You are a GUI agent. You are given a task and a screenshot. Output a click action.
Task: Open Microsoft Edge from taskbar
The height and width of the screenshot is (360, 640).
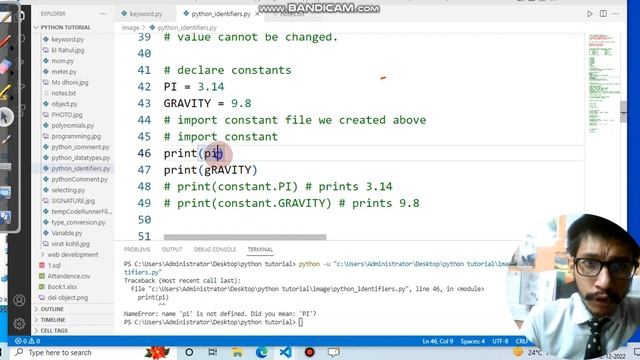pyautogui.click(x=262, y=352)
